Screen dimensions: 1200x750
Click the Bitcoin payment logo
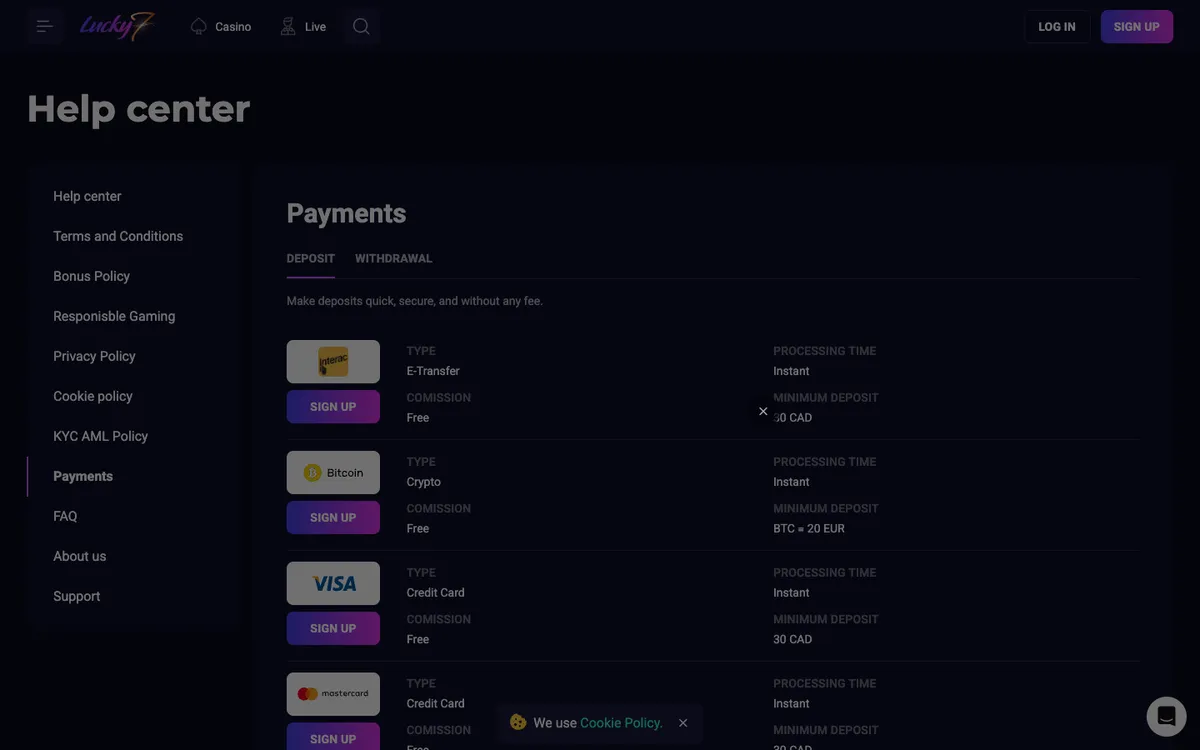[333, 472]
